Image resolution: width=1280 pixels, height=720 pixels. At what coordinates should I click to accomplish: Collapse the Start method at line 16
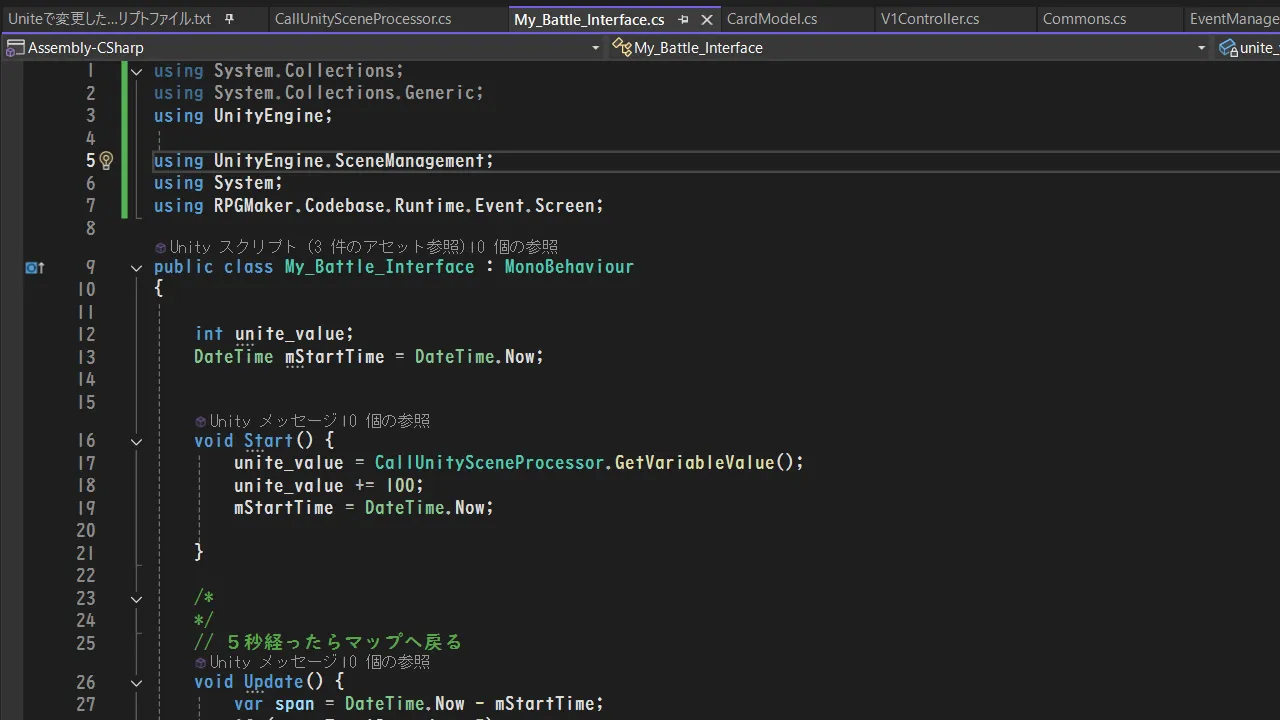(x=136, y=441)
